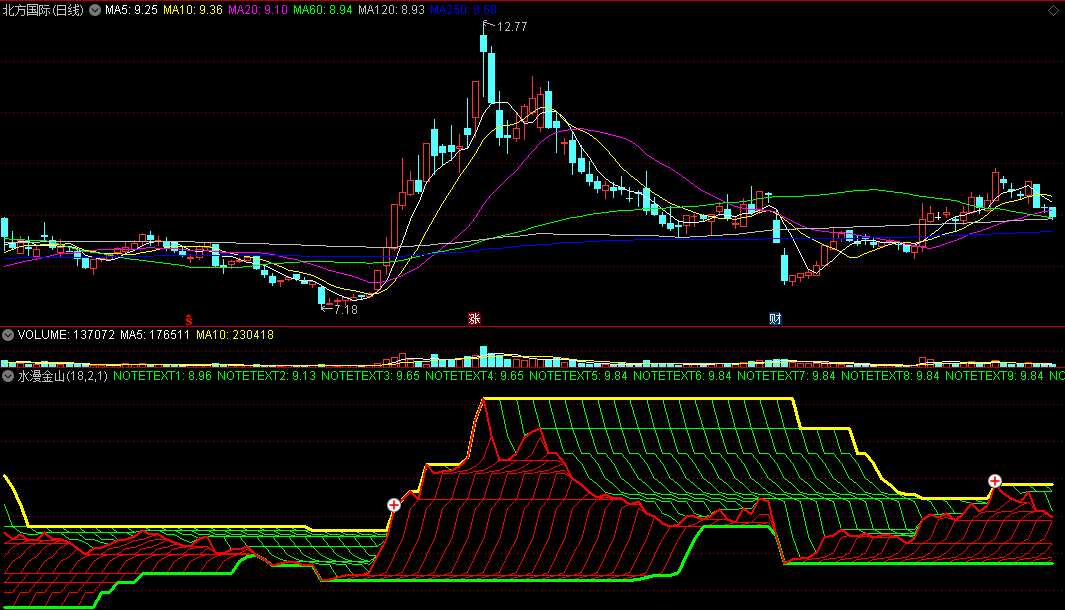The width and height of the screenshot is (1065, 610).
Task: Click the 水漫金山(18,2,1) indicator name
Action: (62, 376)
